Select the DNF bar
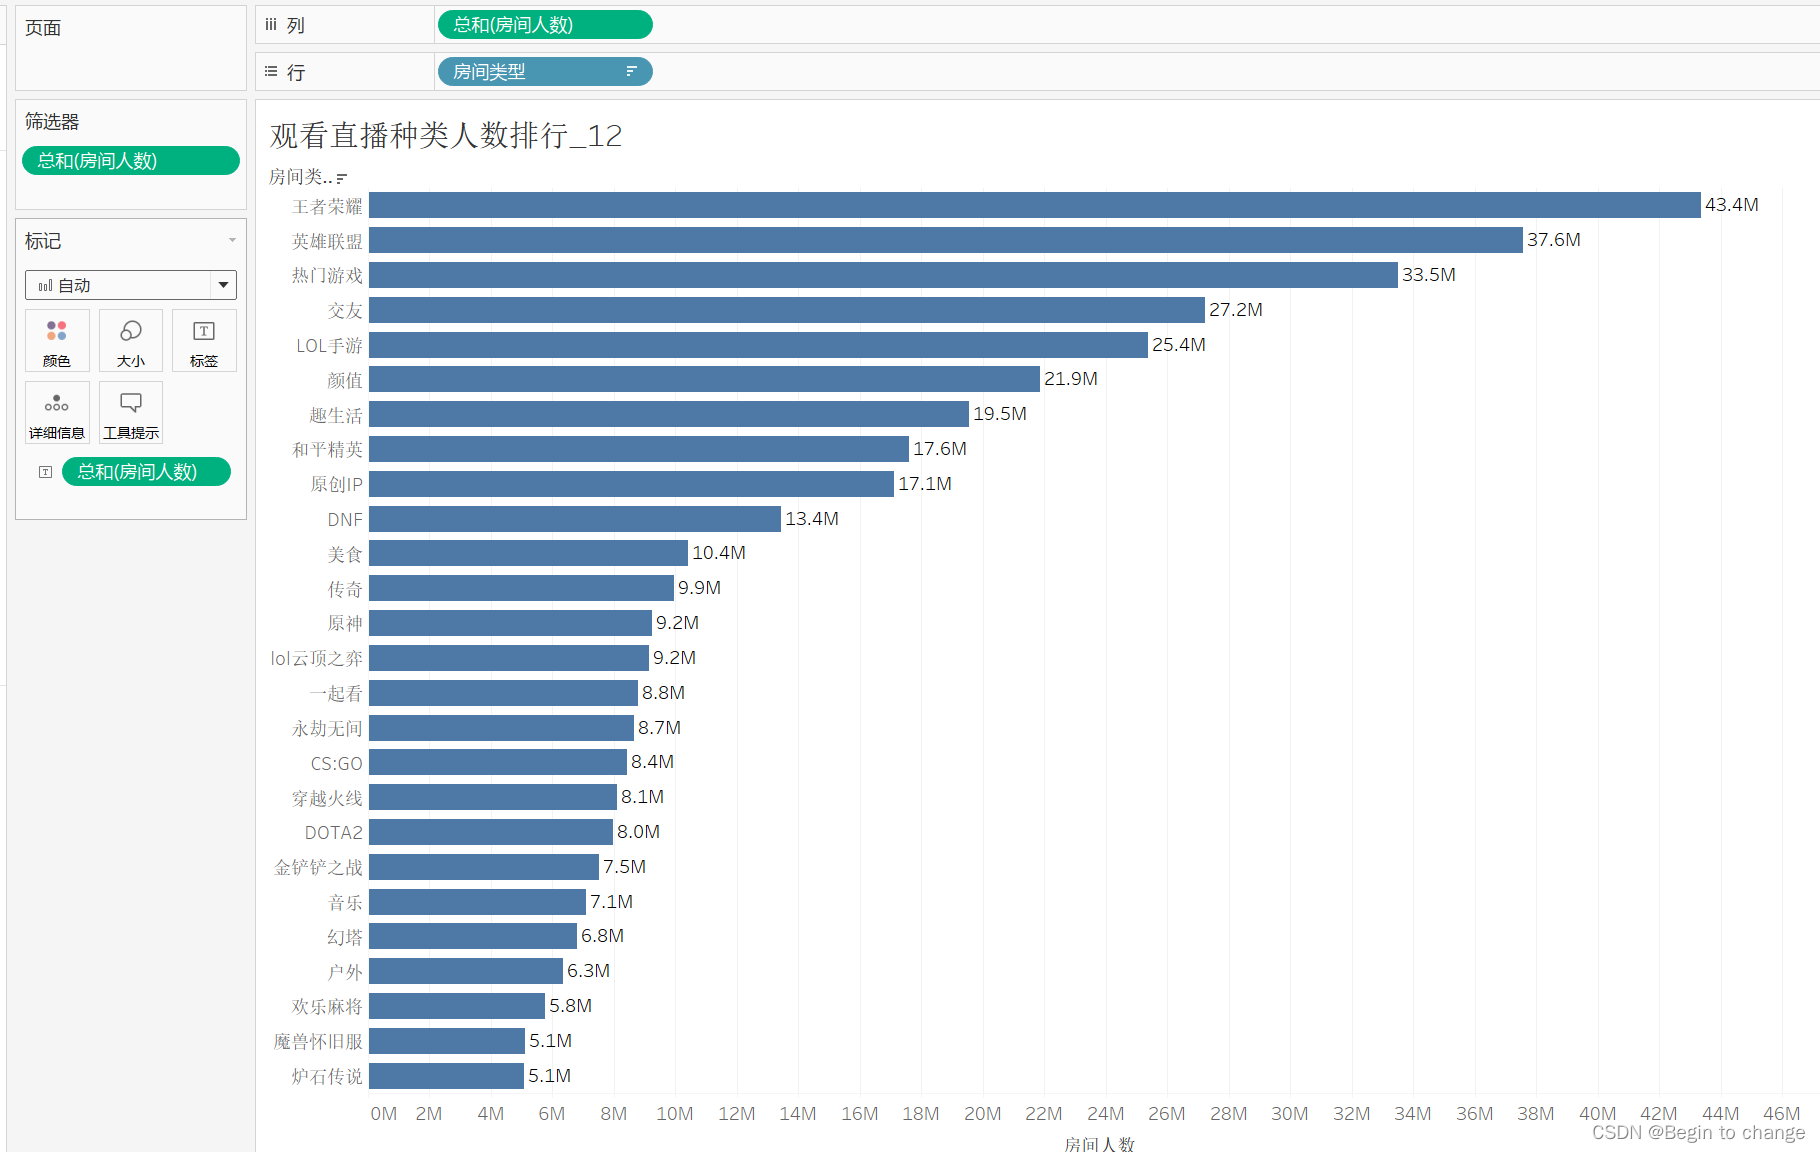 575,519
